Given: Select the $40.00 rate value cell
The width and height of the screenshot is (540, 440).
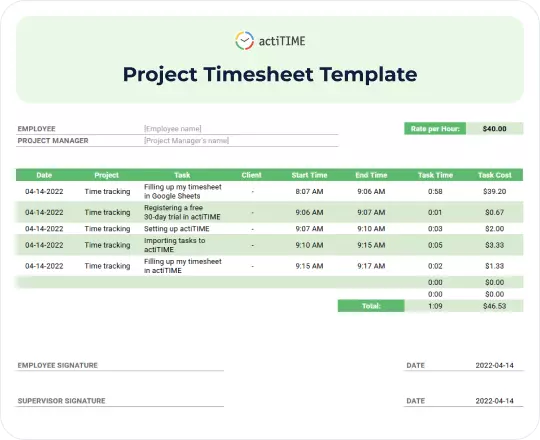Looking at the screenshot, I should click(x=495, y=129).
